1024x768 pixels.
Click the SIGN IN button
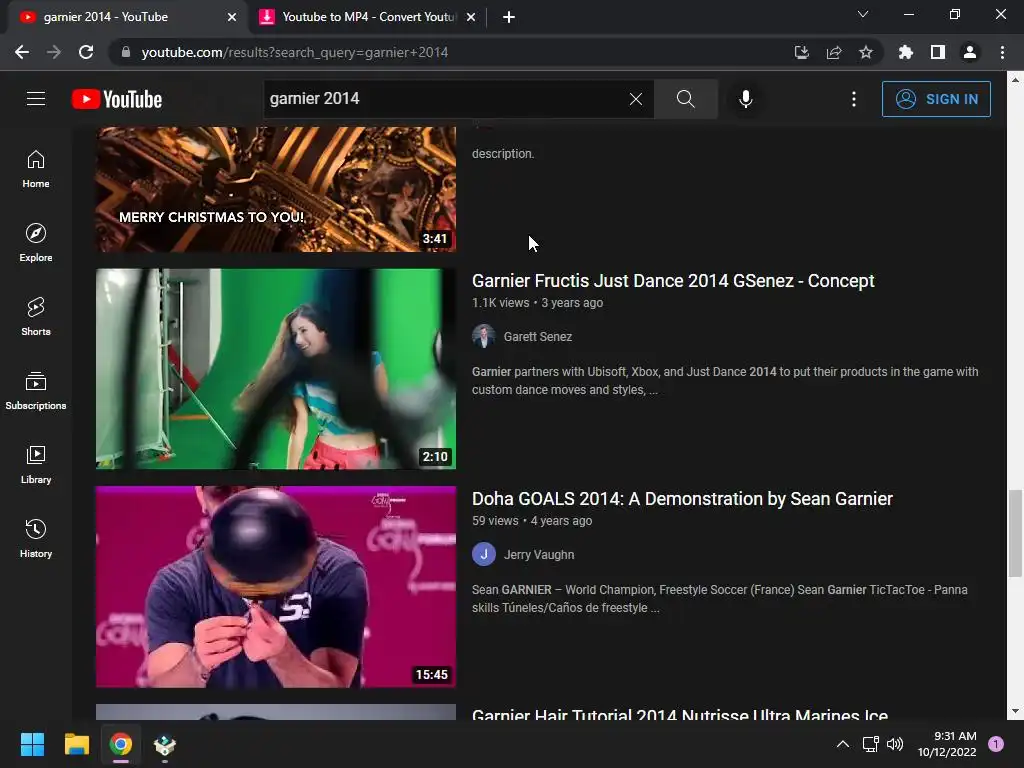936,99
